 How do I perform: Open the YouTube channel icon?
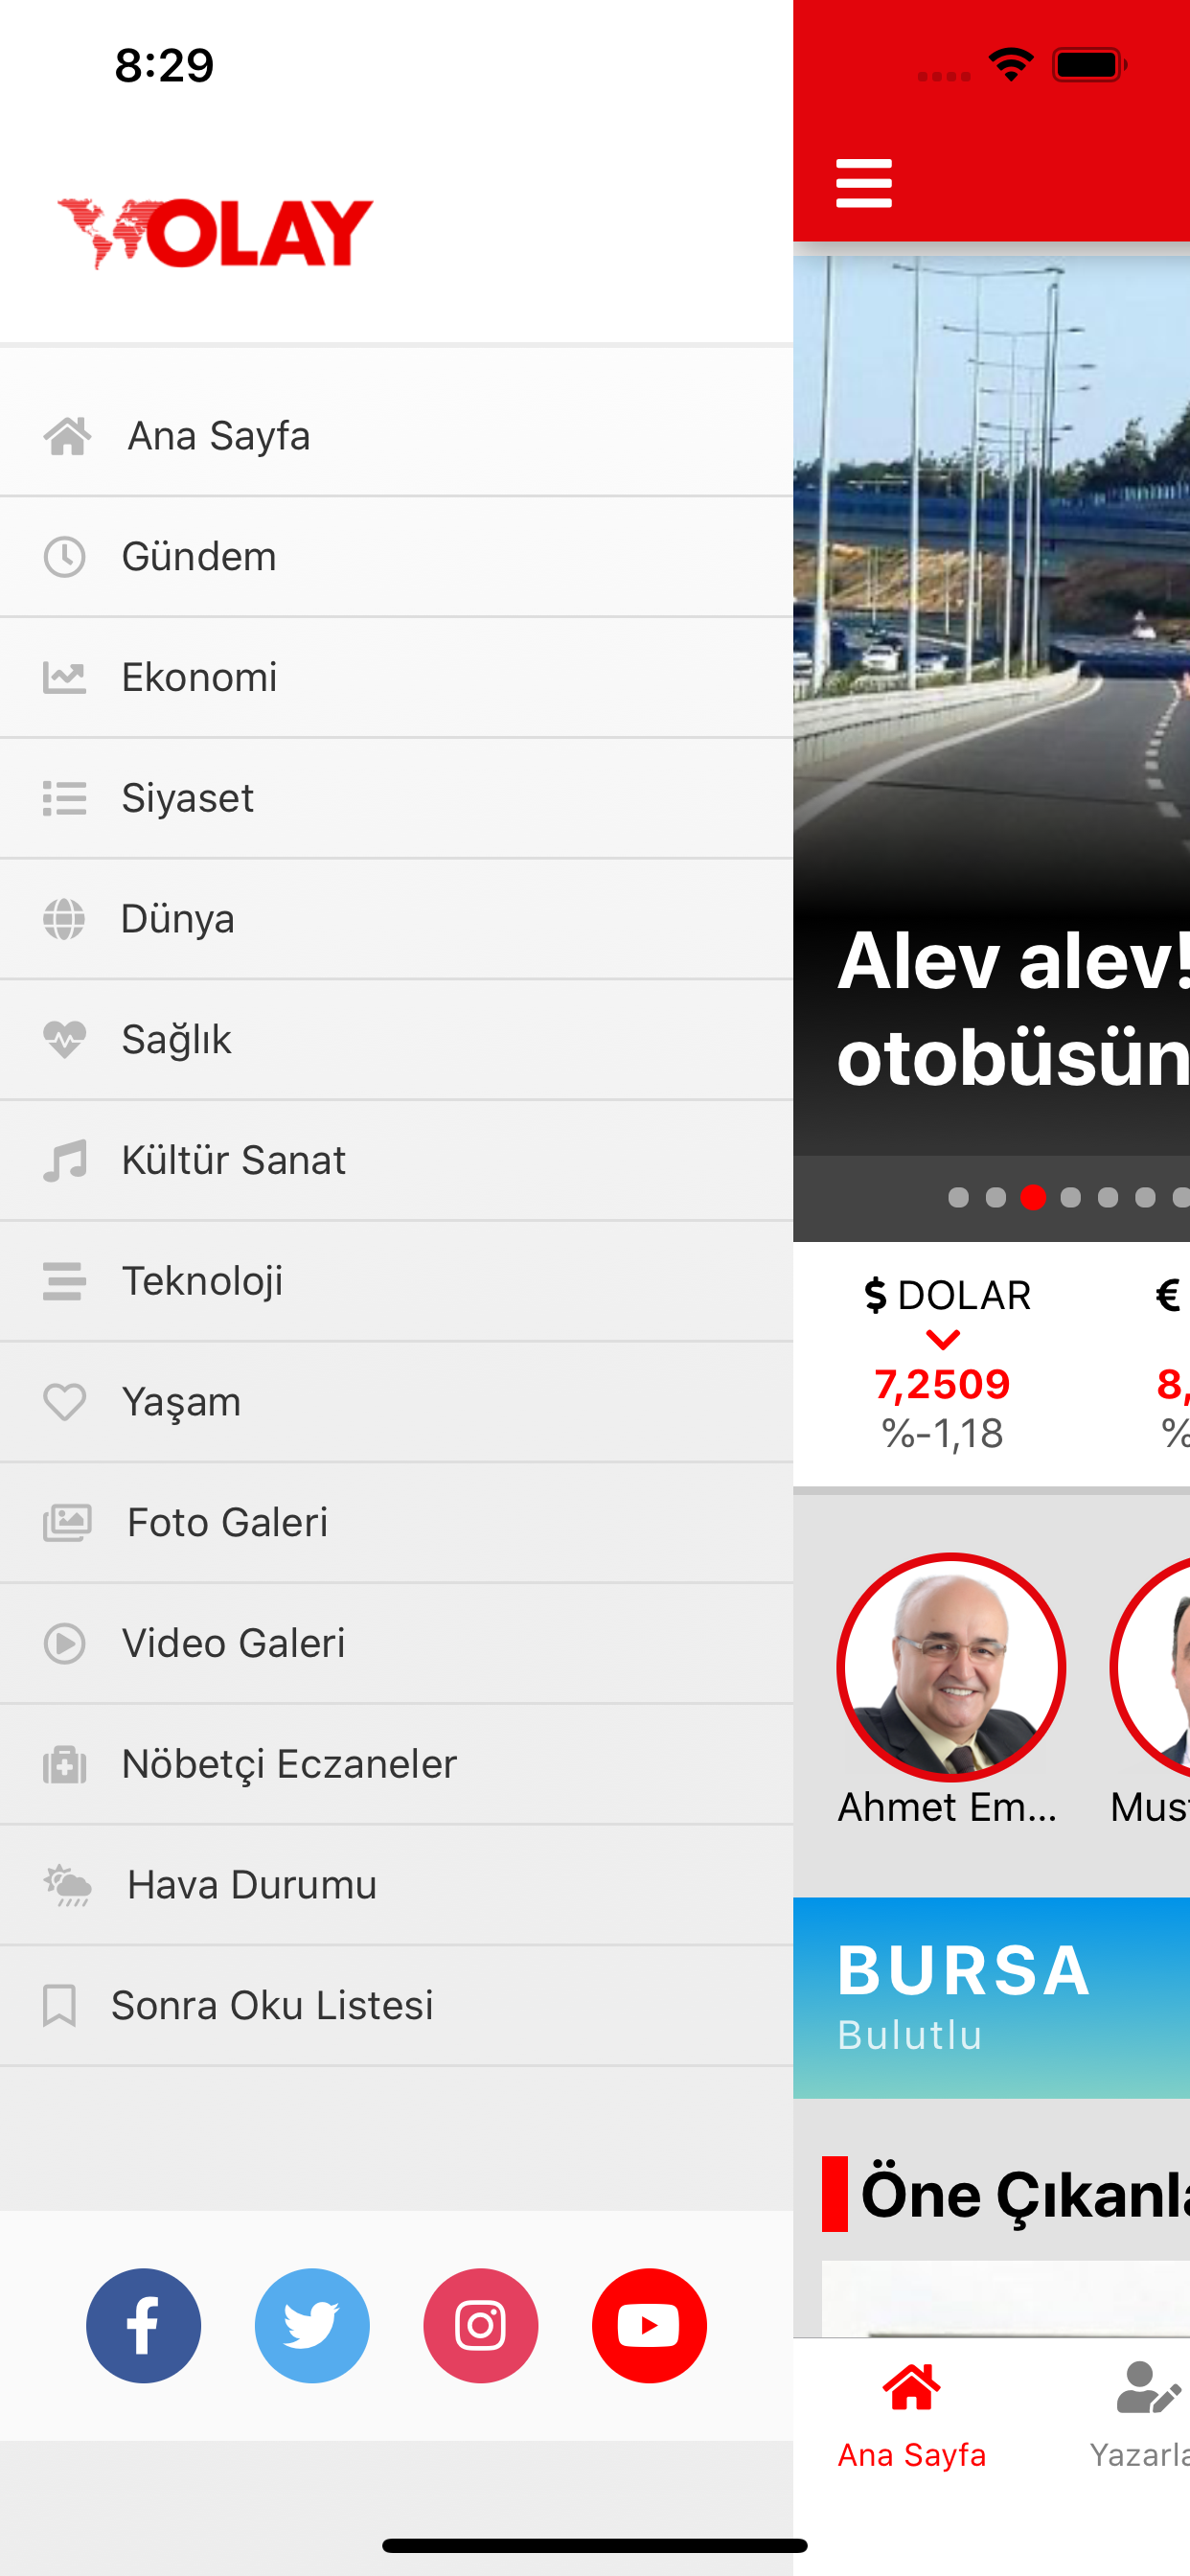pos(649,2325)
